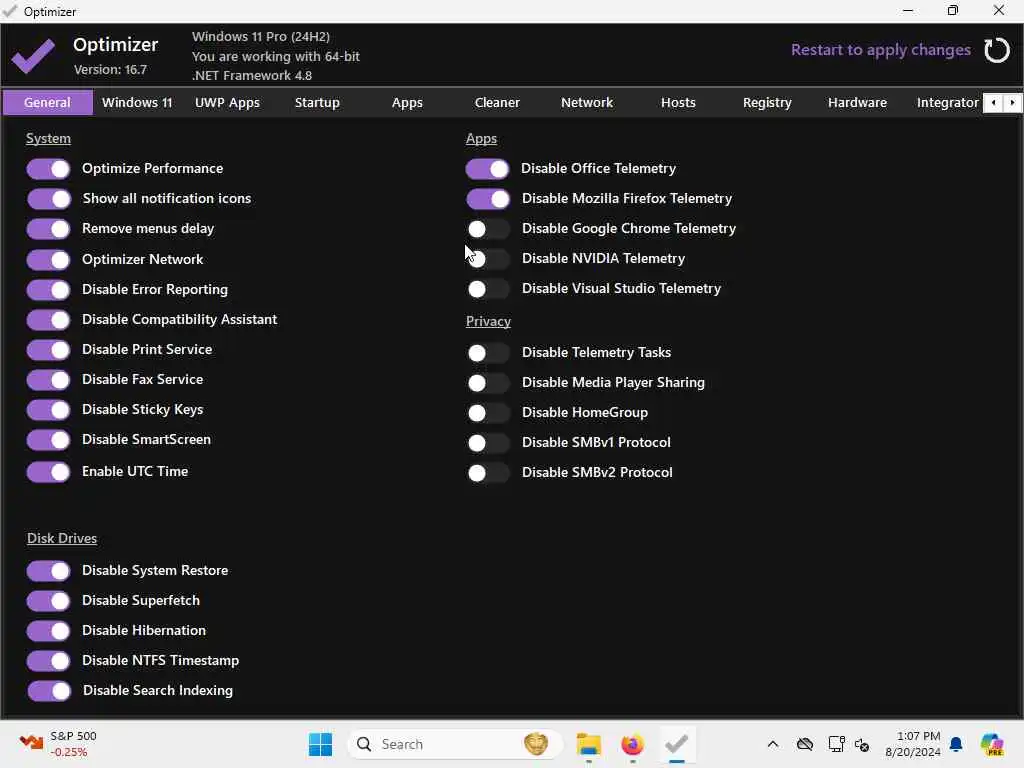
Task: Select the General tab
Action: point(48,103)
